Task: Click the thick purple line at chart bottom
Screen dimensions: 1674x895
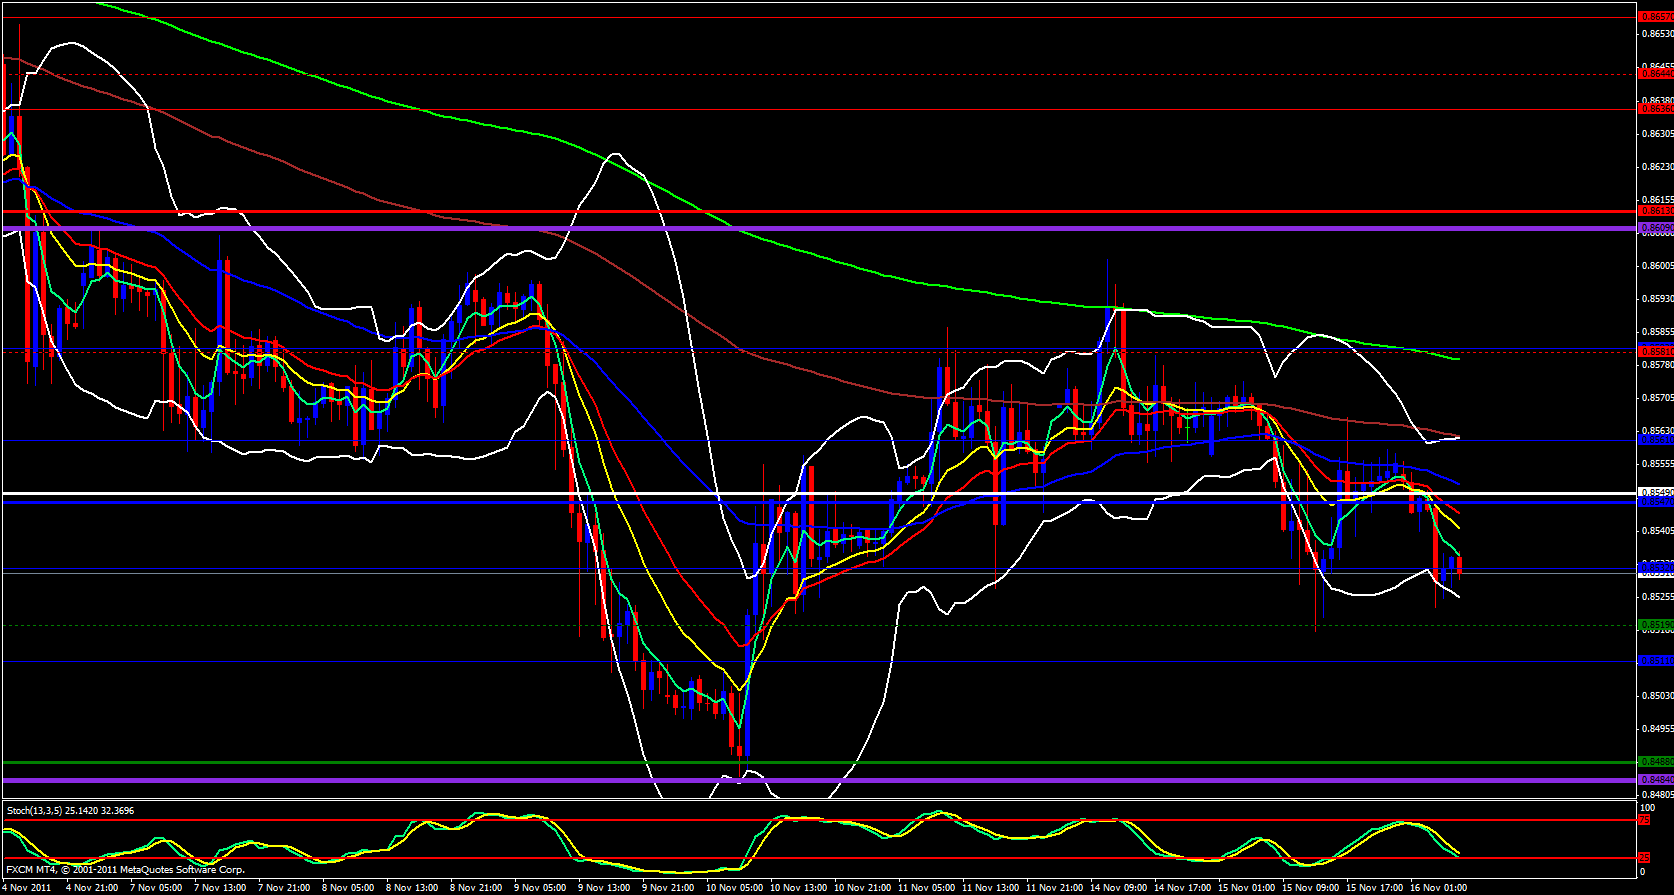Action: click(800, 780)
